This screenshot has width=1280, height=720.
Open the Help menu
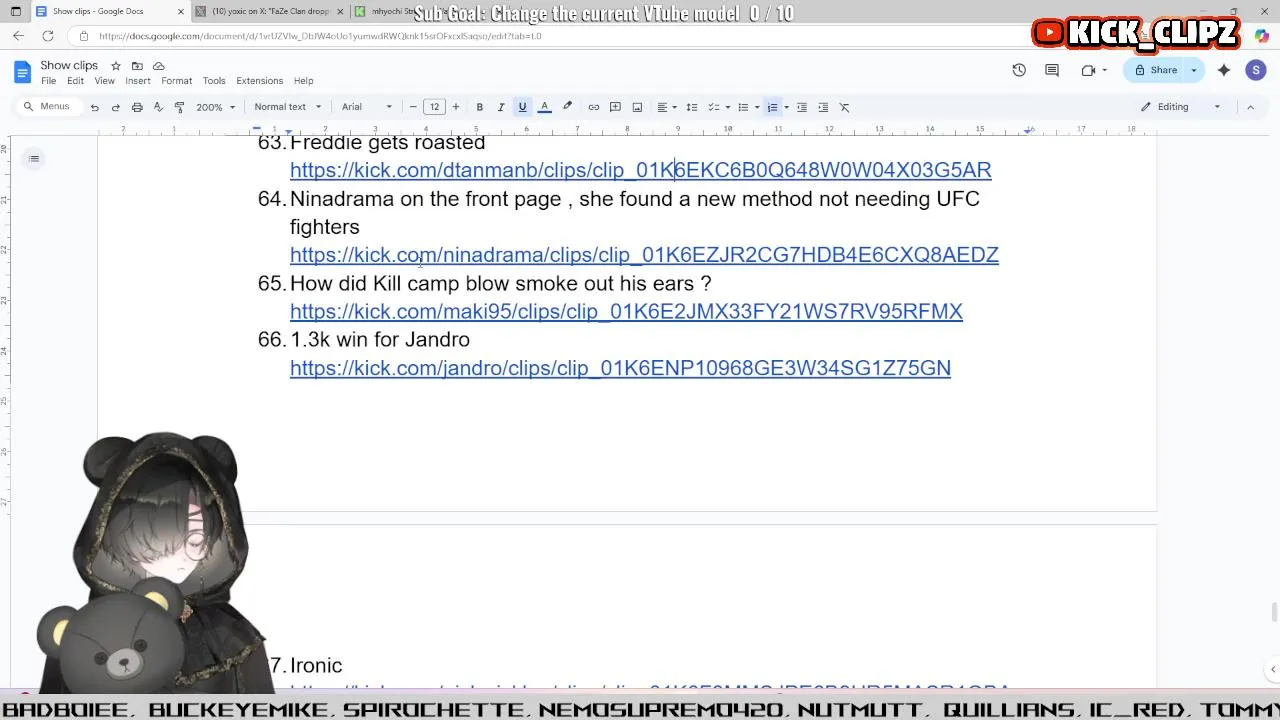coord(304,81)
